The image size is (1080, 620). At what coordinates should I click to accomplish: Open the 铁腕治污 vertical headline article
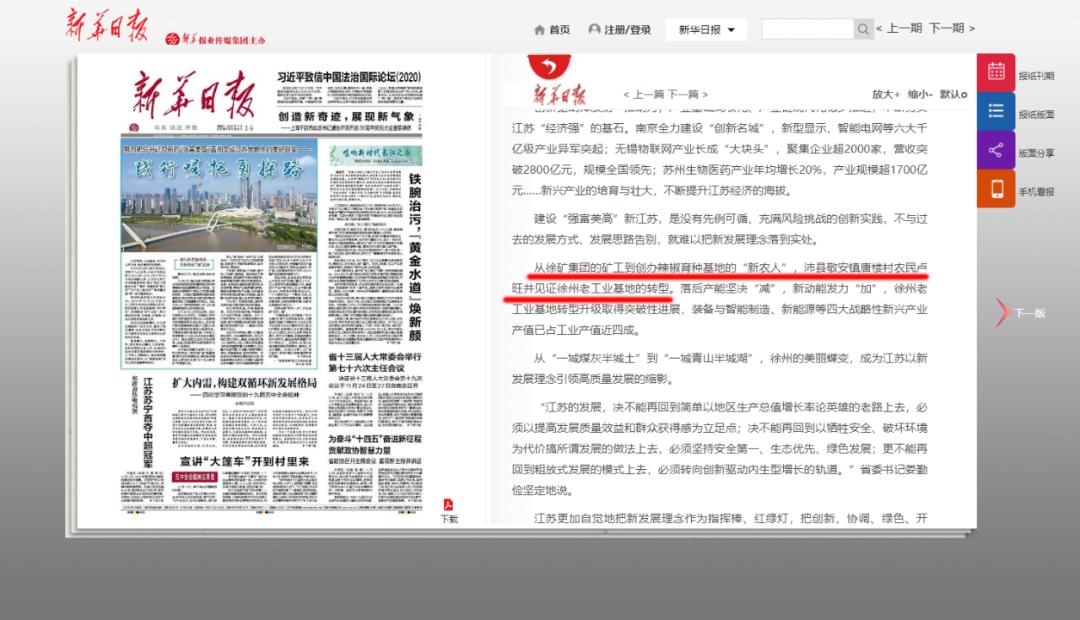point(415,257)
